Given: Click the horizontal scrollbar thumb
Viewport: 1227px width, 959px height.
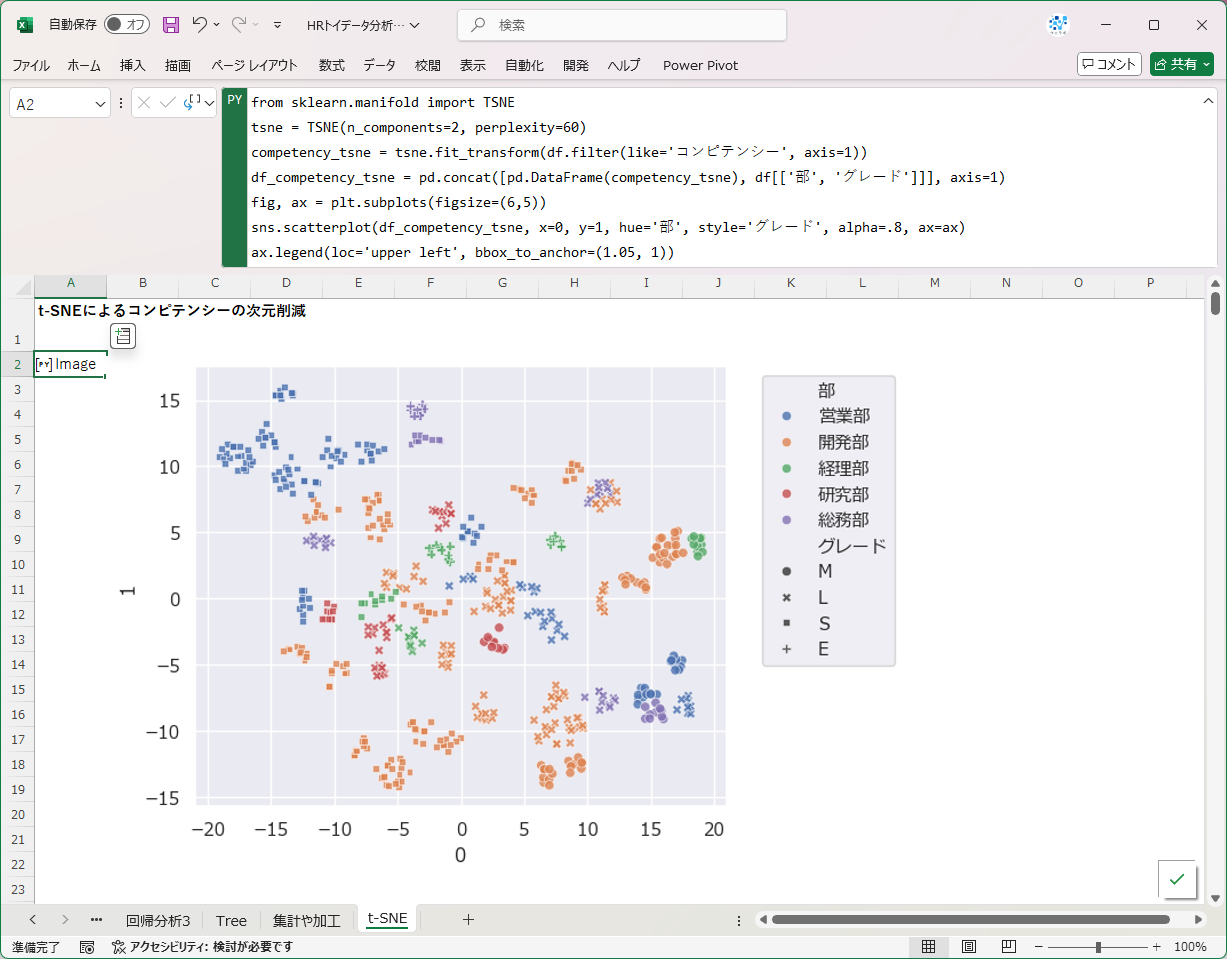Looking at the screenshot, I should click(970, 920).
